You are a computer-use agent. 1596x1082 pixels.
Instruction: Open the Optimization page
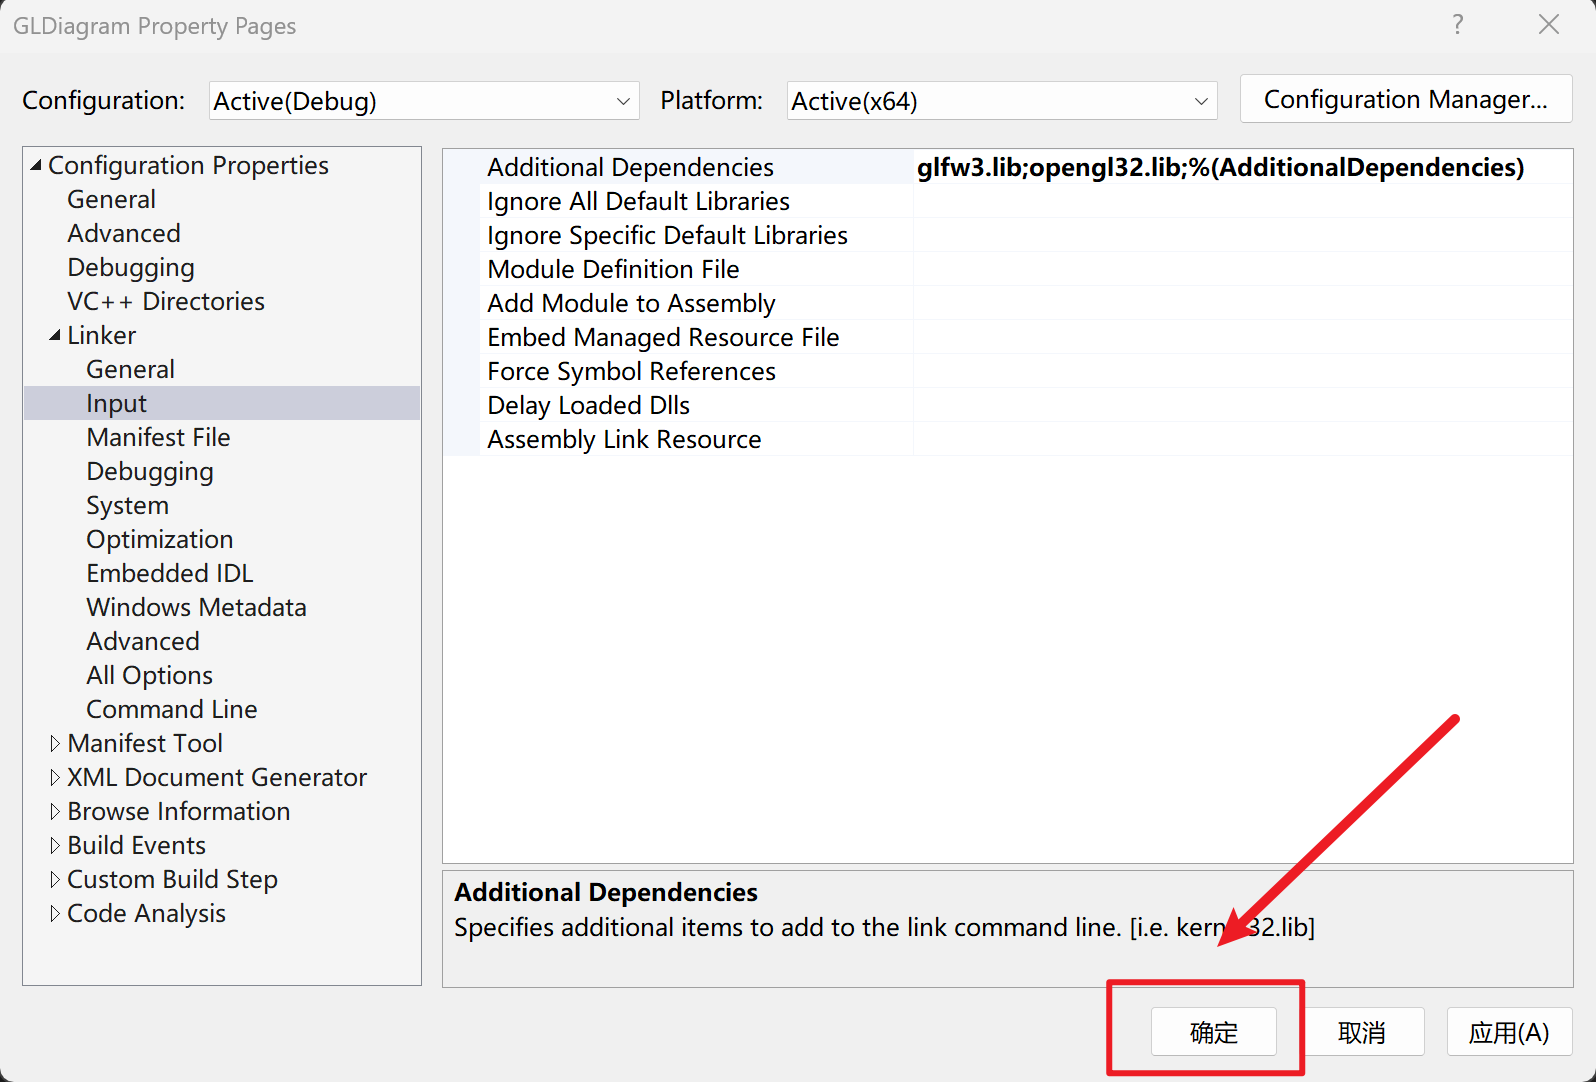pos(160,540)
